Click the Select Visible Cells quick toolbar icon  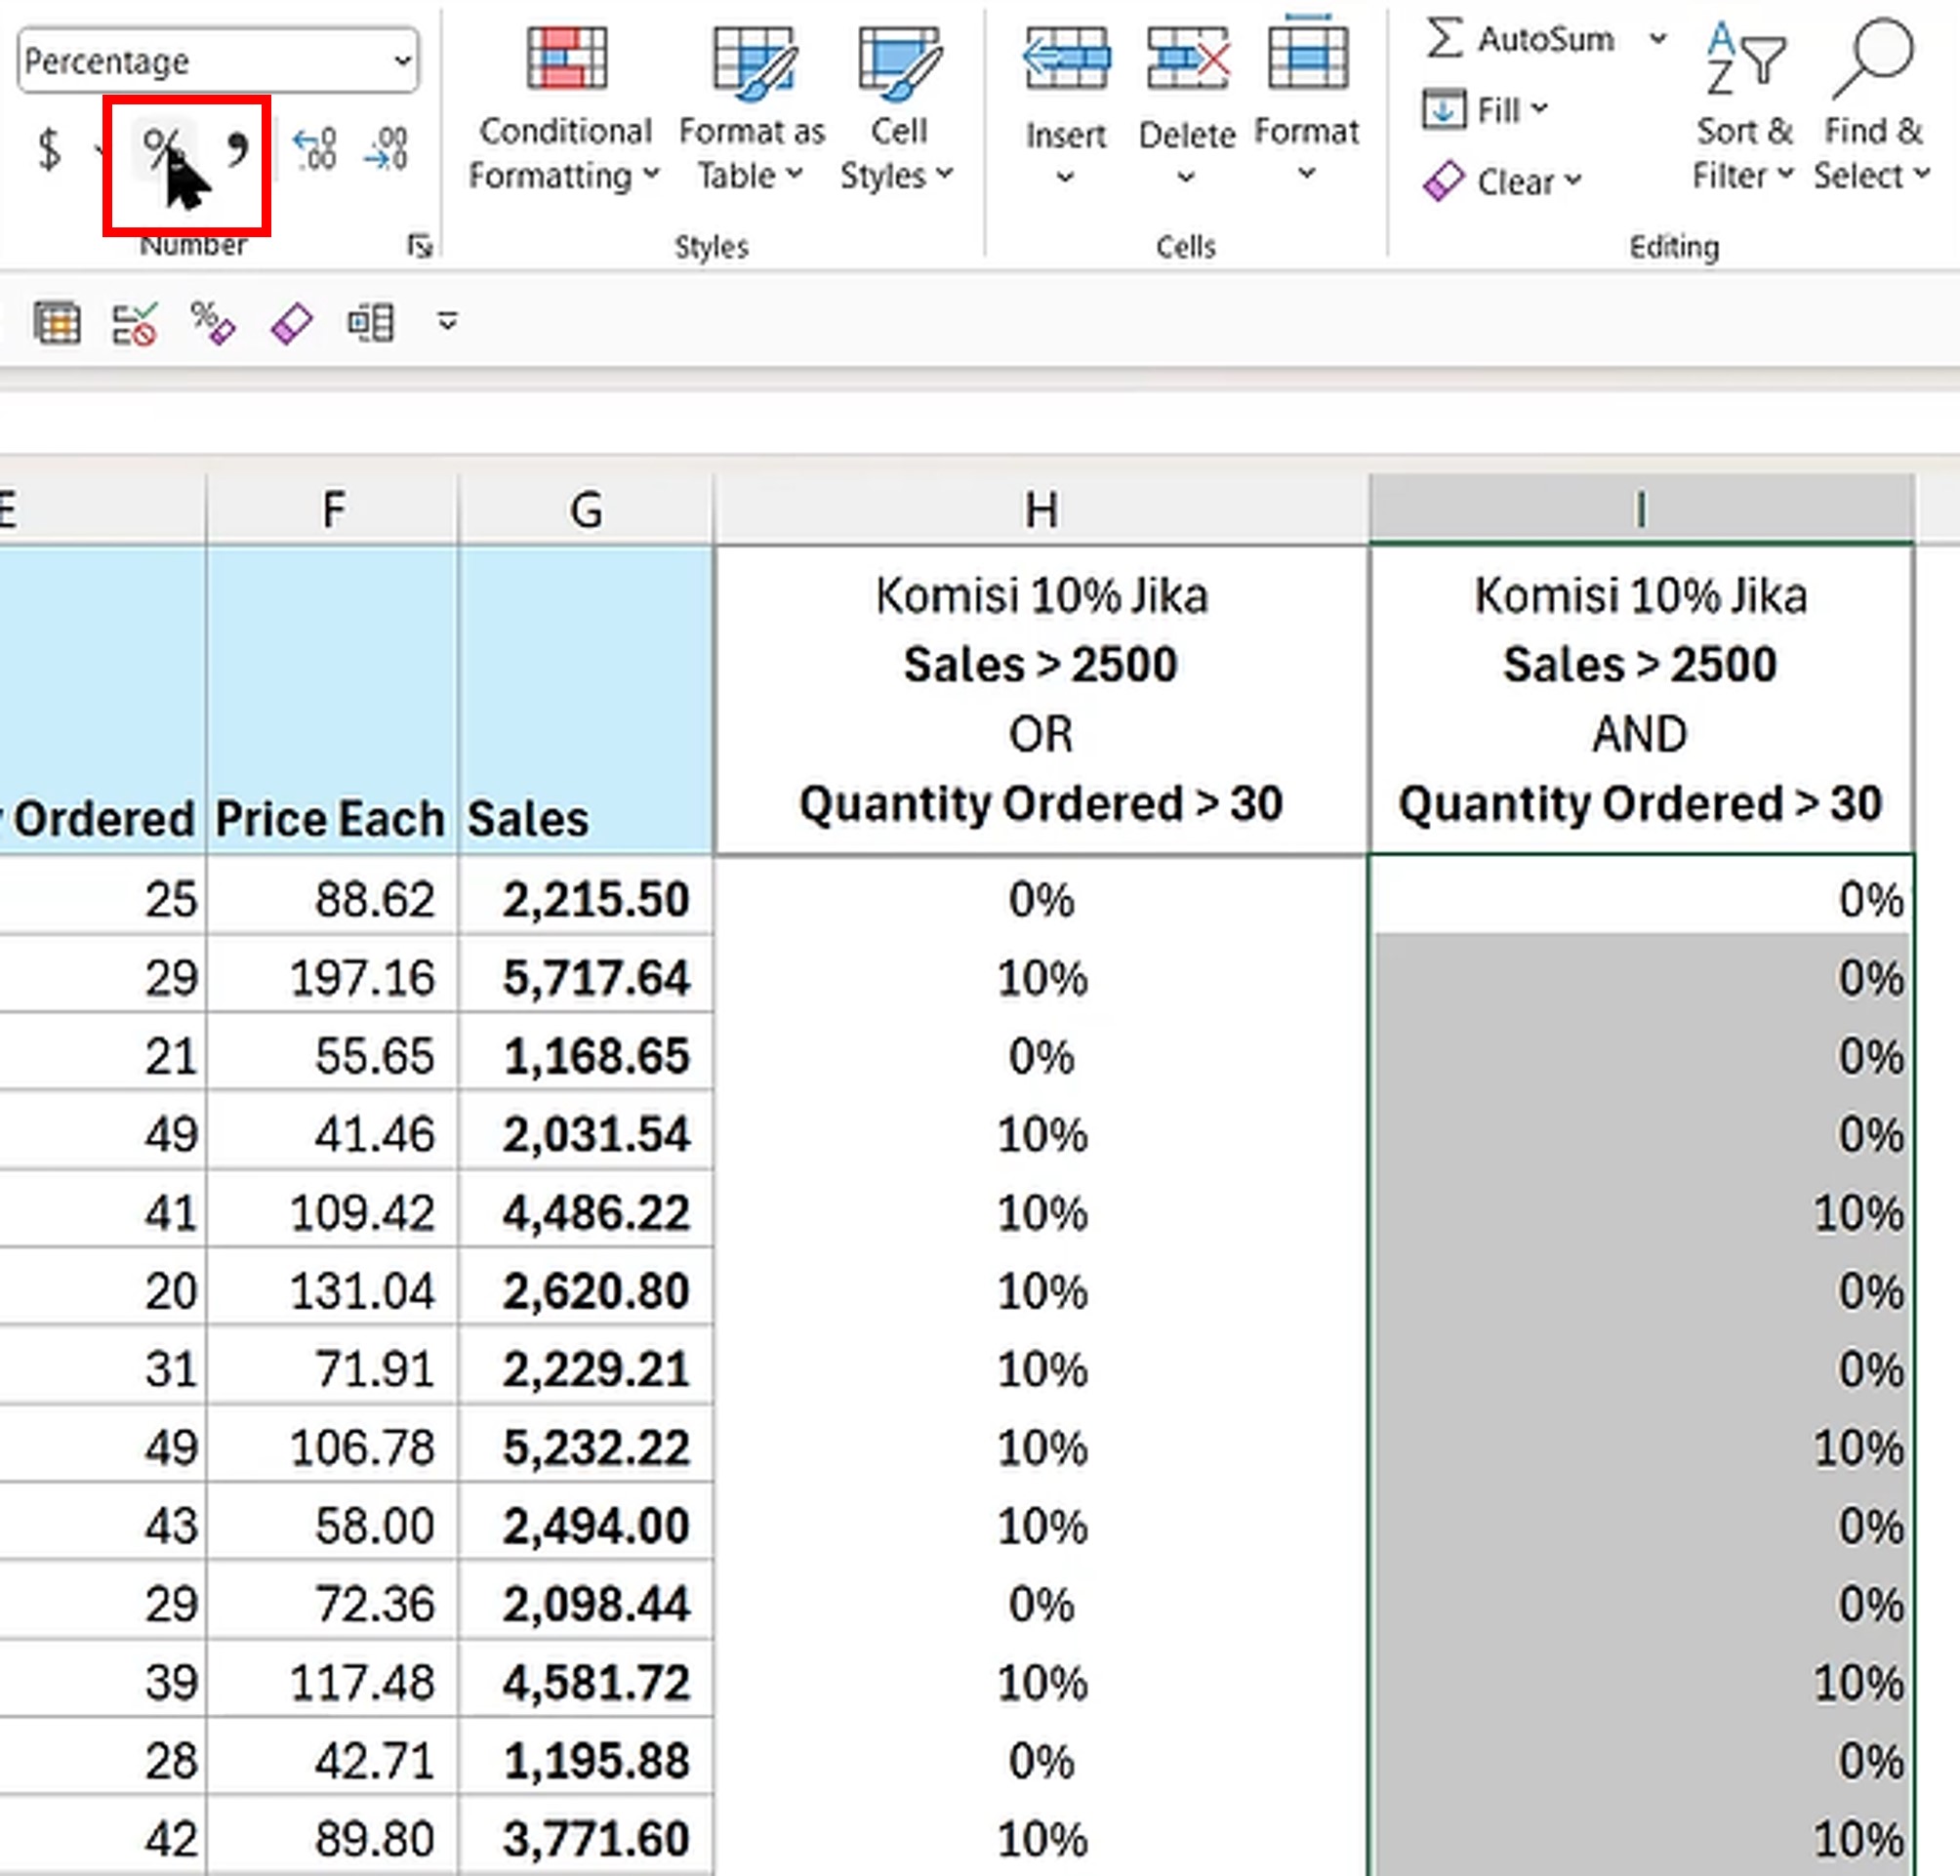tap(57, 324)
